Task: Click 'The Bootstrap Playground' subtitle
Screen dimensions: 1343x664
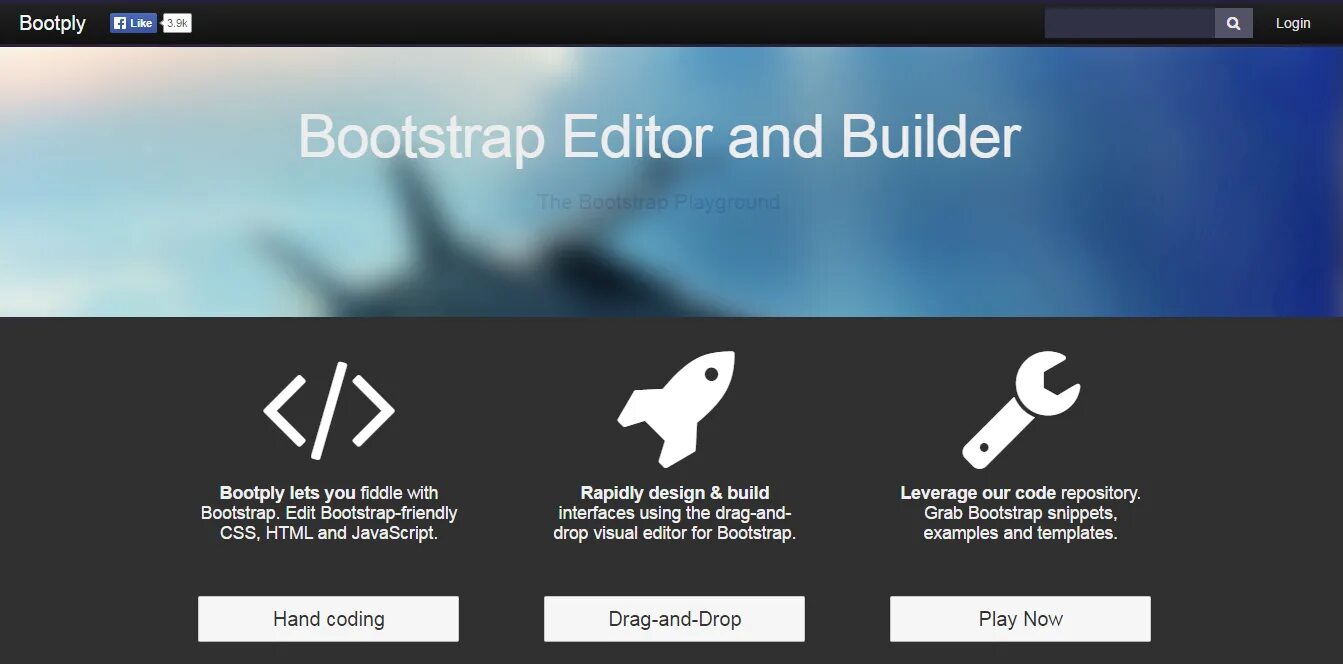Action: (x=658, y=202)
